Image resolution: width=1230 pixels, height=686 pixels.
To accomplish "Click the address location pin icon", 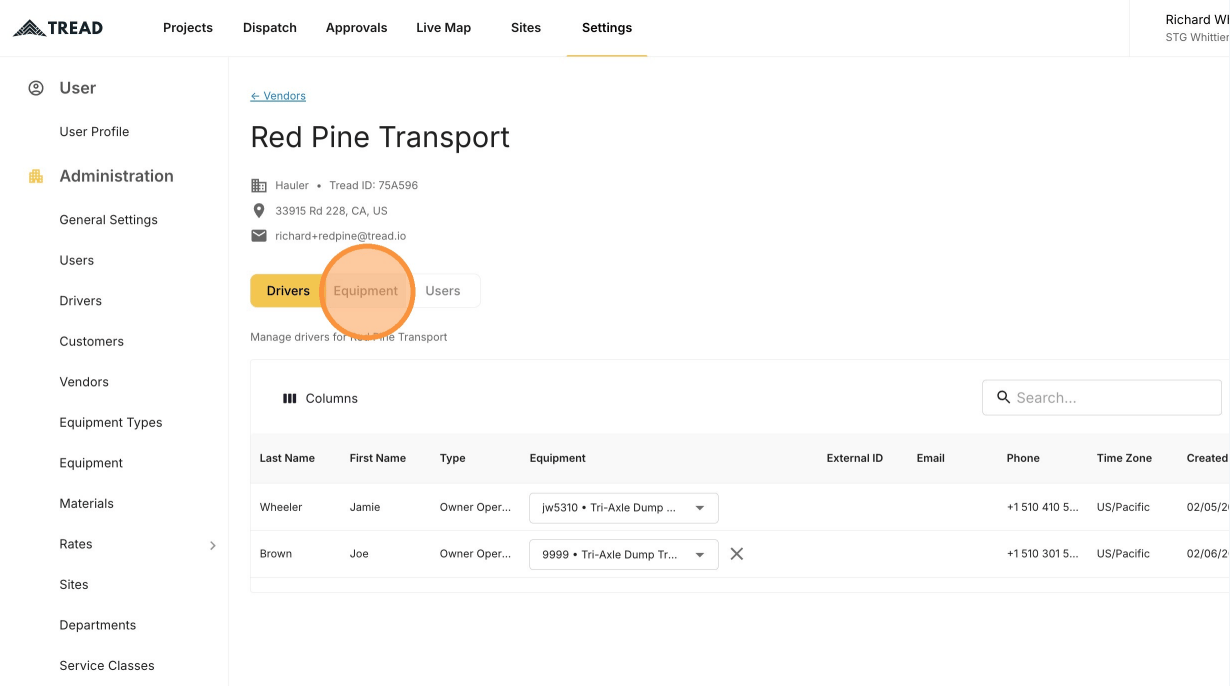I will point(259,211).
